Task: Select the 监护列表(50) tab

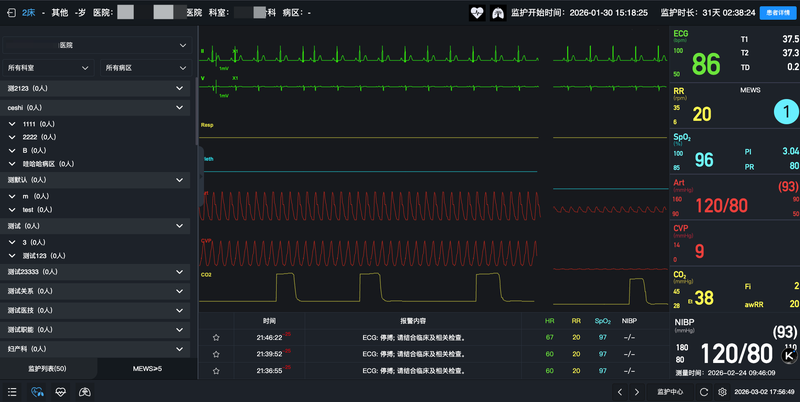Action: coord(47,369)
